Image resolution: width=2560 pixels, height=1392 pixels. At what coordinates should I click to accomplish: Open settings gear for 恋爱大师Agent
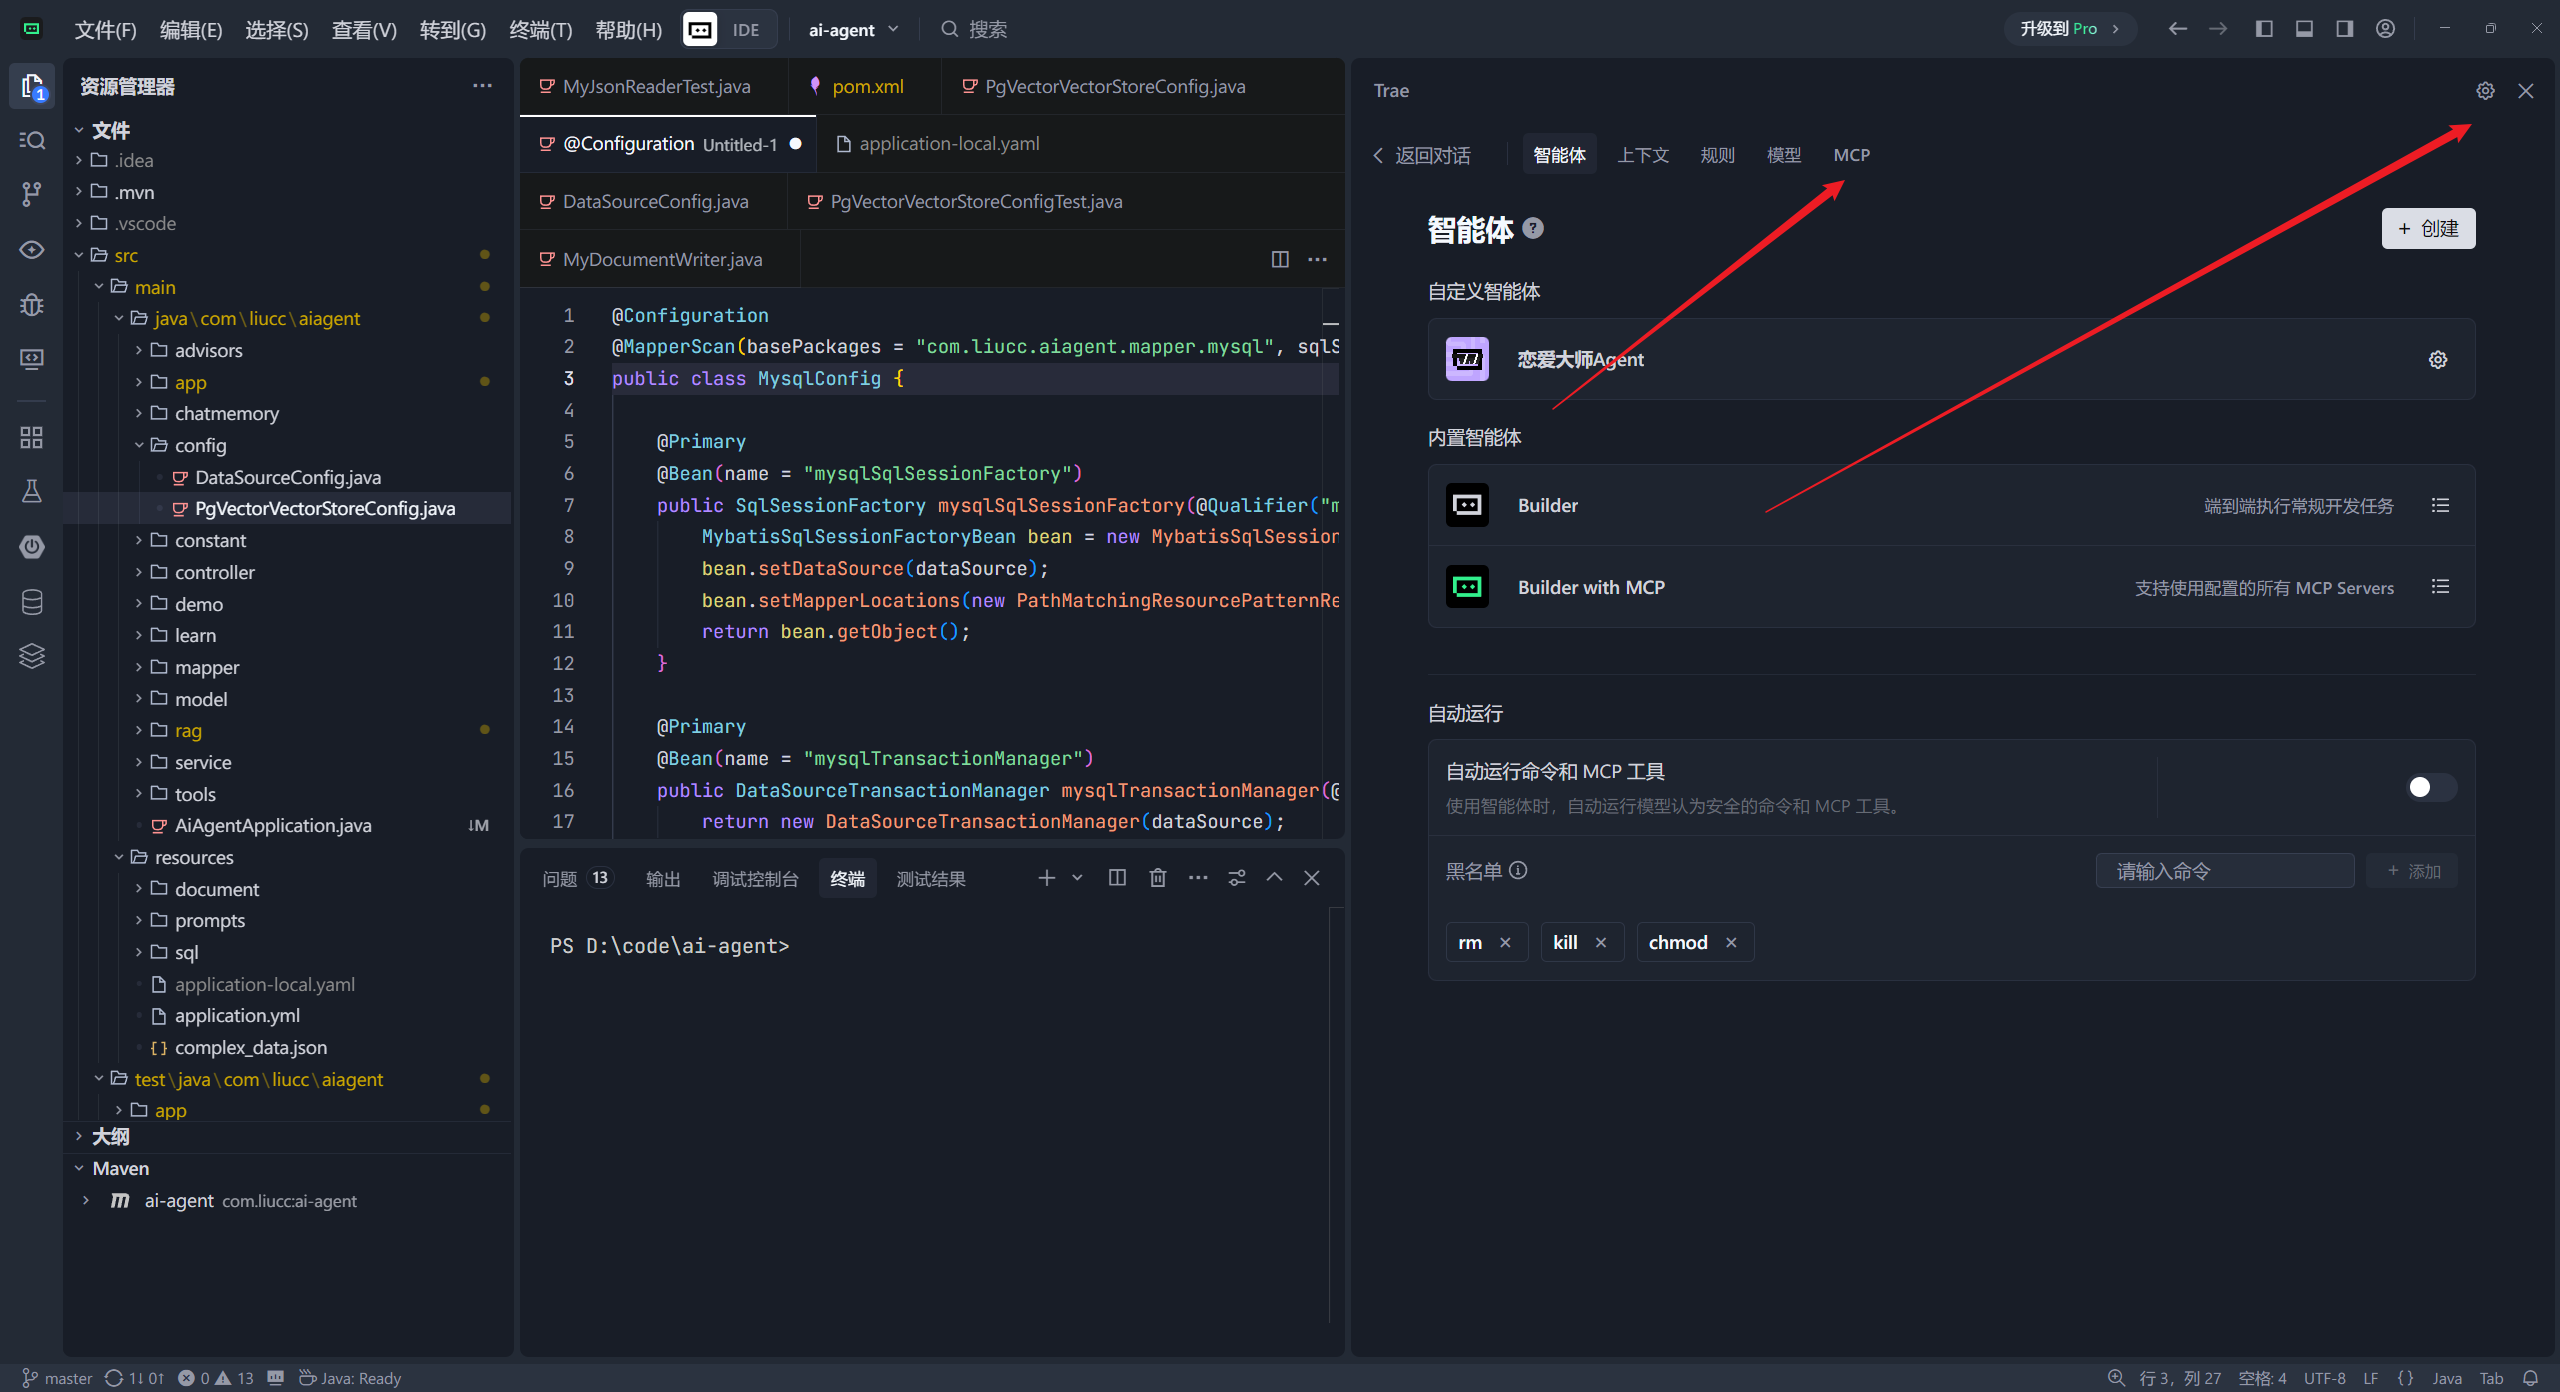tap(2438, 360)
